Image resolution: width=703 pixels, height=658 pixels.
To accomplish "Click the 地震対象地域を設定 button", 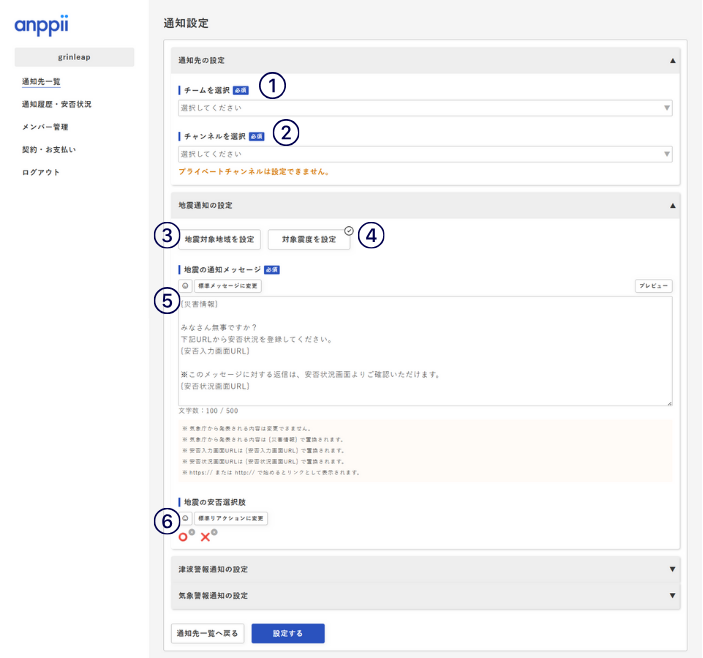I will [x=220, y=240].
